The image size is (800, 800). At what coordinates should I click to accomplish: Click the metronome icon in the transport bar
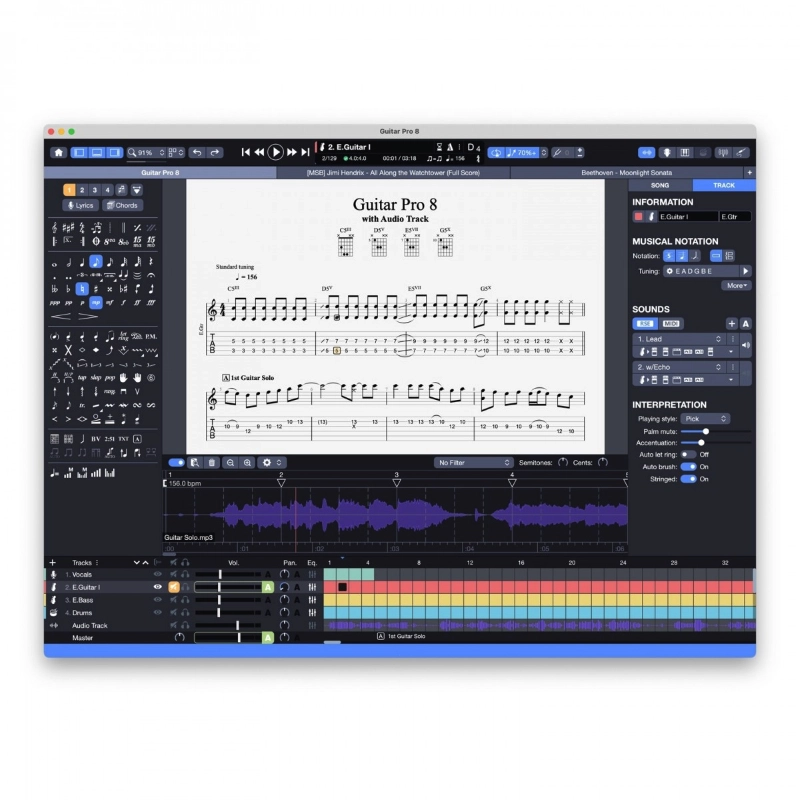450,148
